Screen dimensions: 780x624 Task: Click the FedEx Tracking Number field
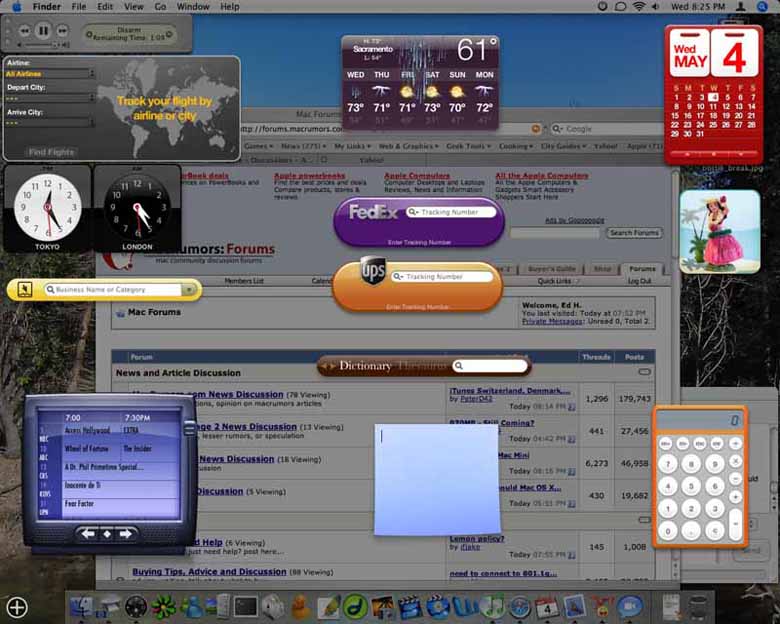(x=451, y=212)
